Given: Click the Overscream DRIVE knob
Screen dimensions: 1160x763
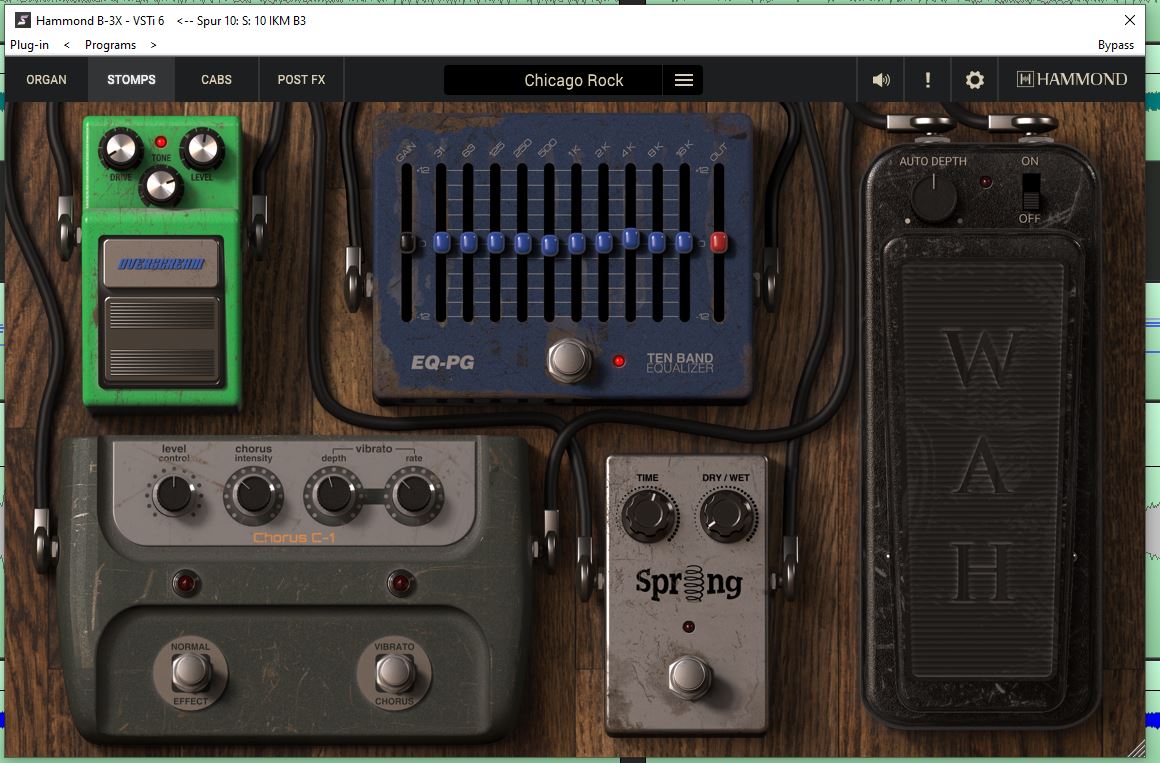Looking at the screenshot, I should pos(121,149).
